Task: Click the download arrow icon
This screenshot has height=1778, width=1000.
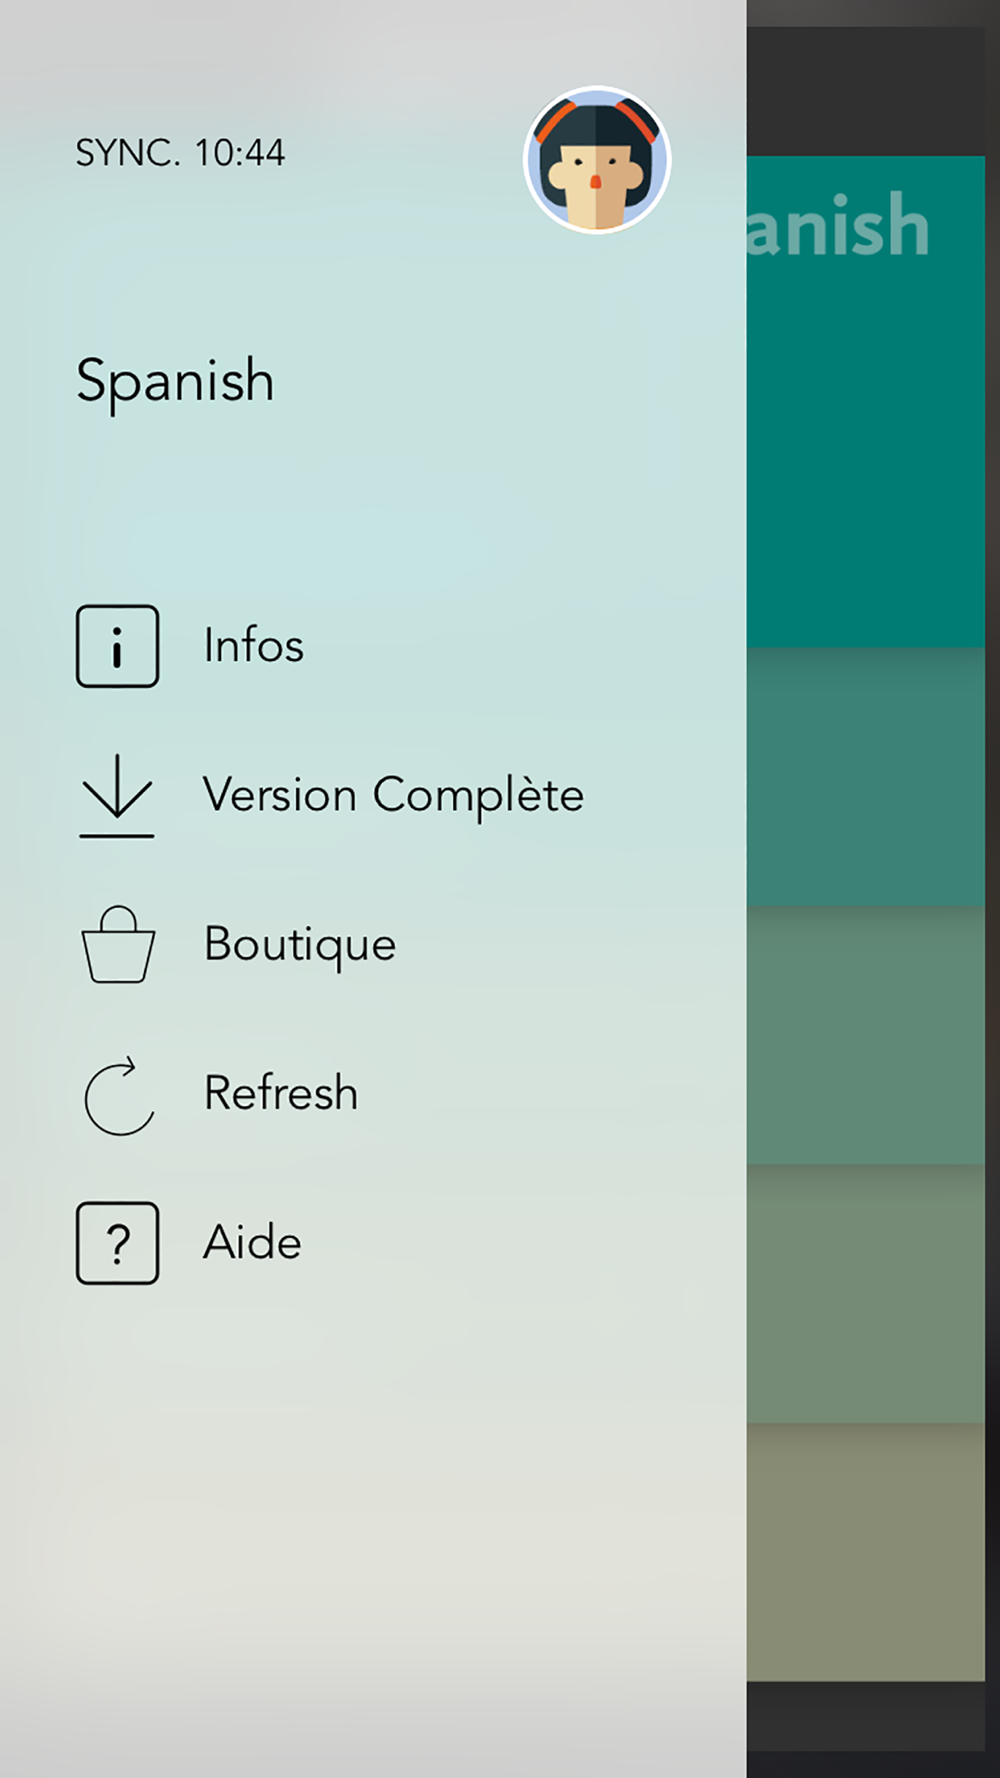Action: 117,795
